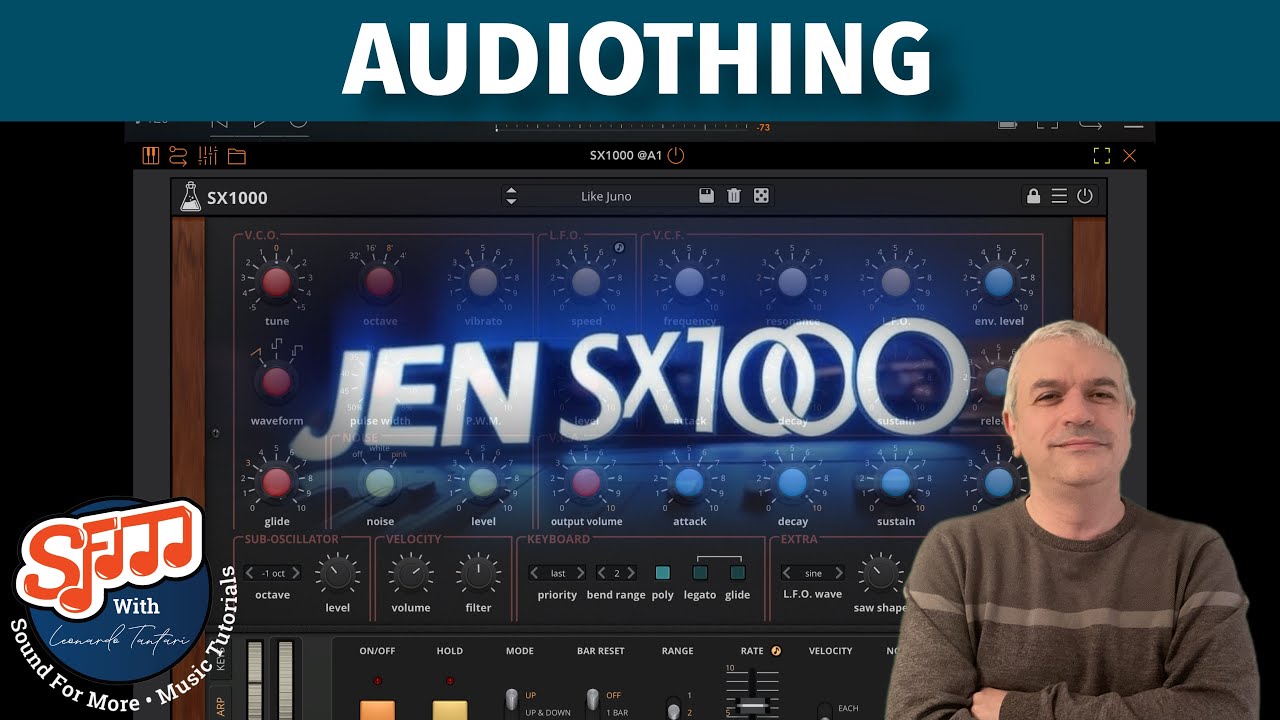Image resolution: width=1280 pixels, height=720 pixels.
Task: Toggle the L.F.O. tempo sync note icon
Action: [x=619, y=247]
